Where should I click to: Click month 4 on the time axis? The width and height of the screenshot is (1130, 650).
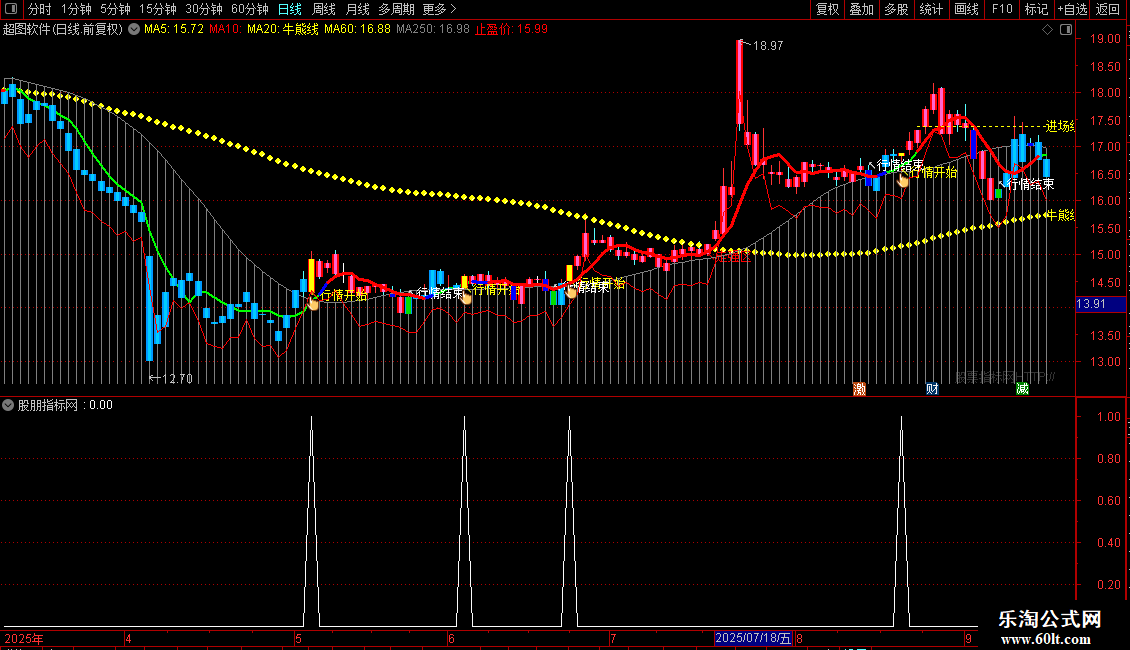tap(128, 638)
